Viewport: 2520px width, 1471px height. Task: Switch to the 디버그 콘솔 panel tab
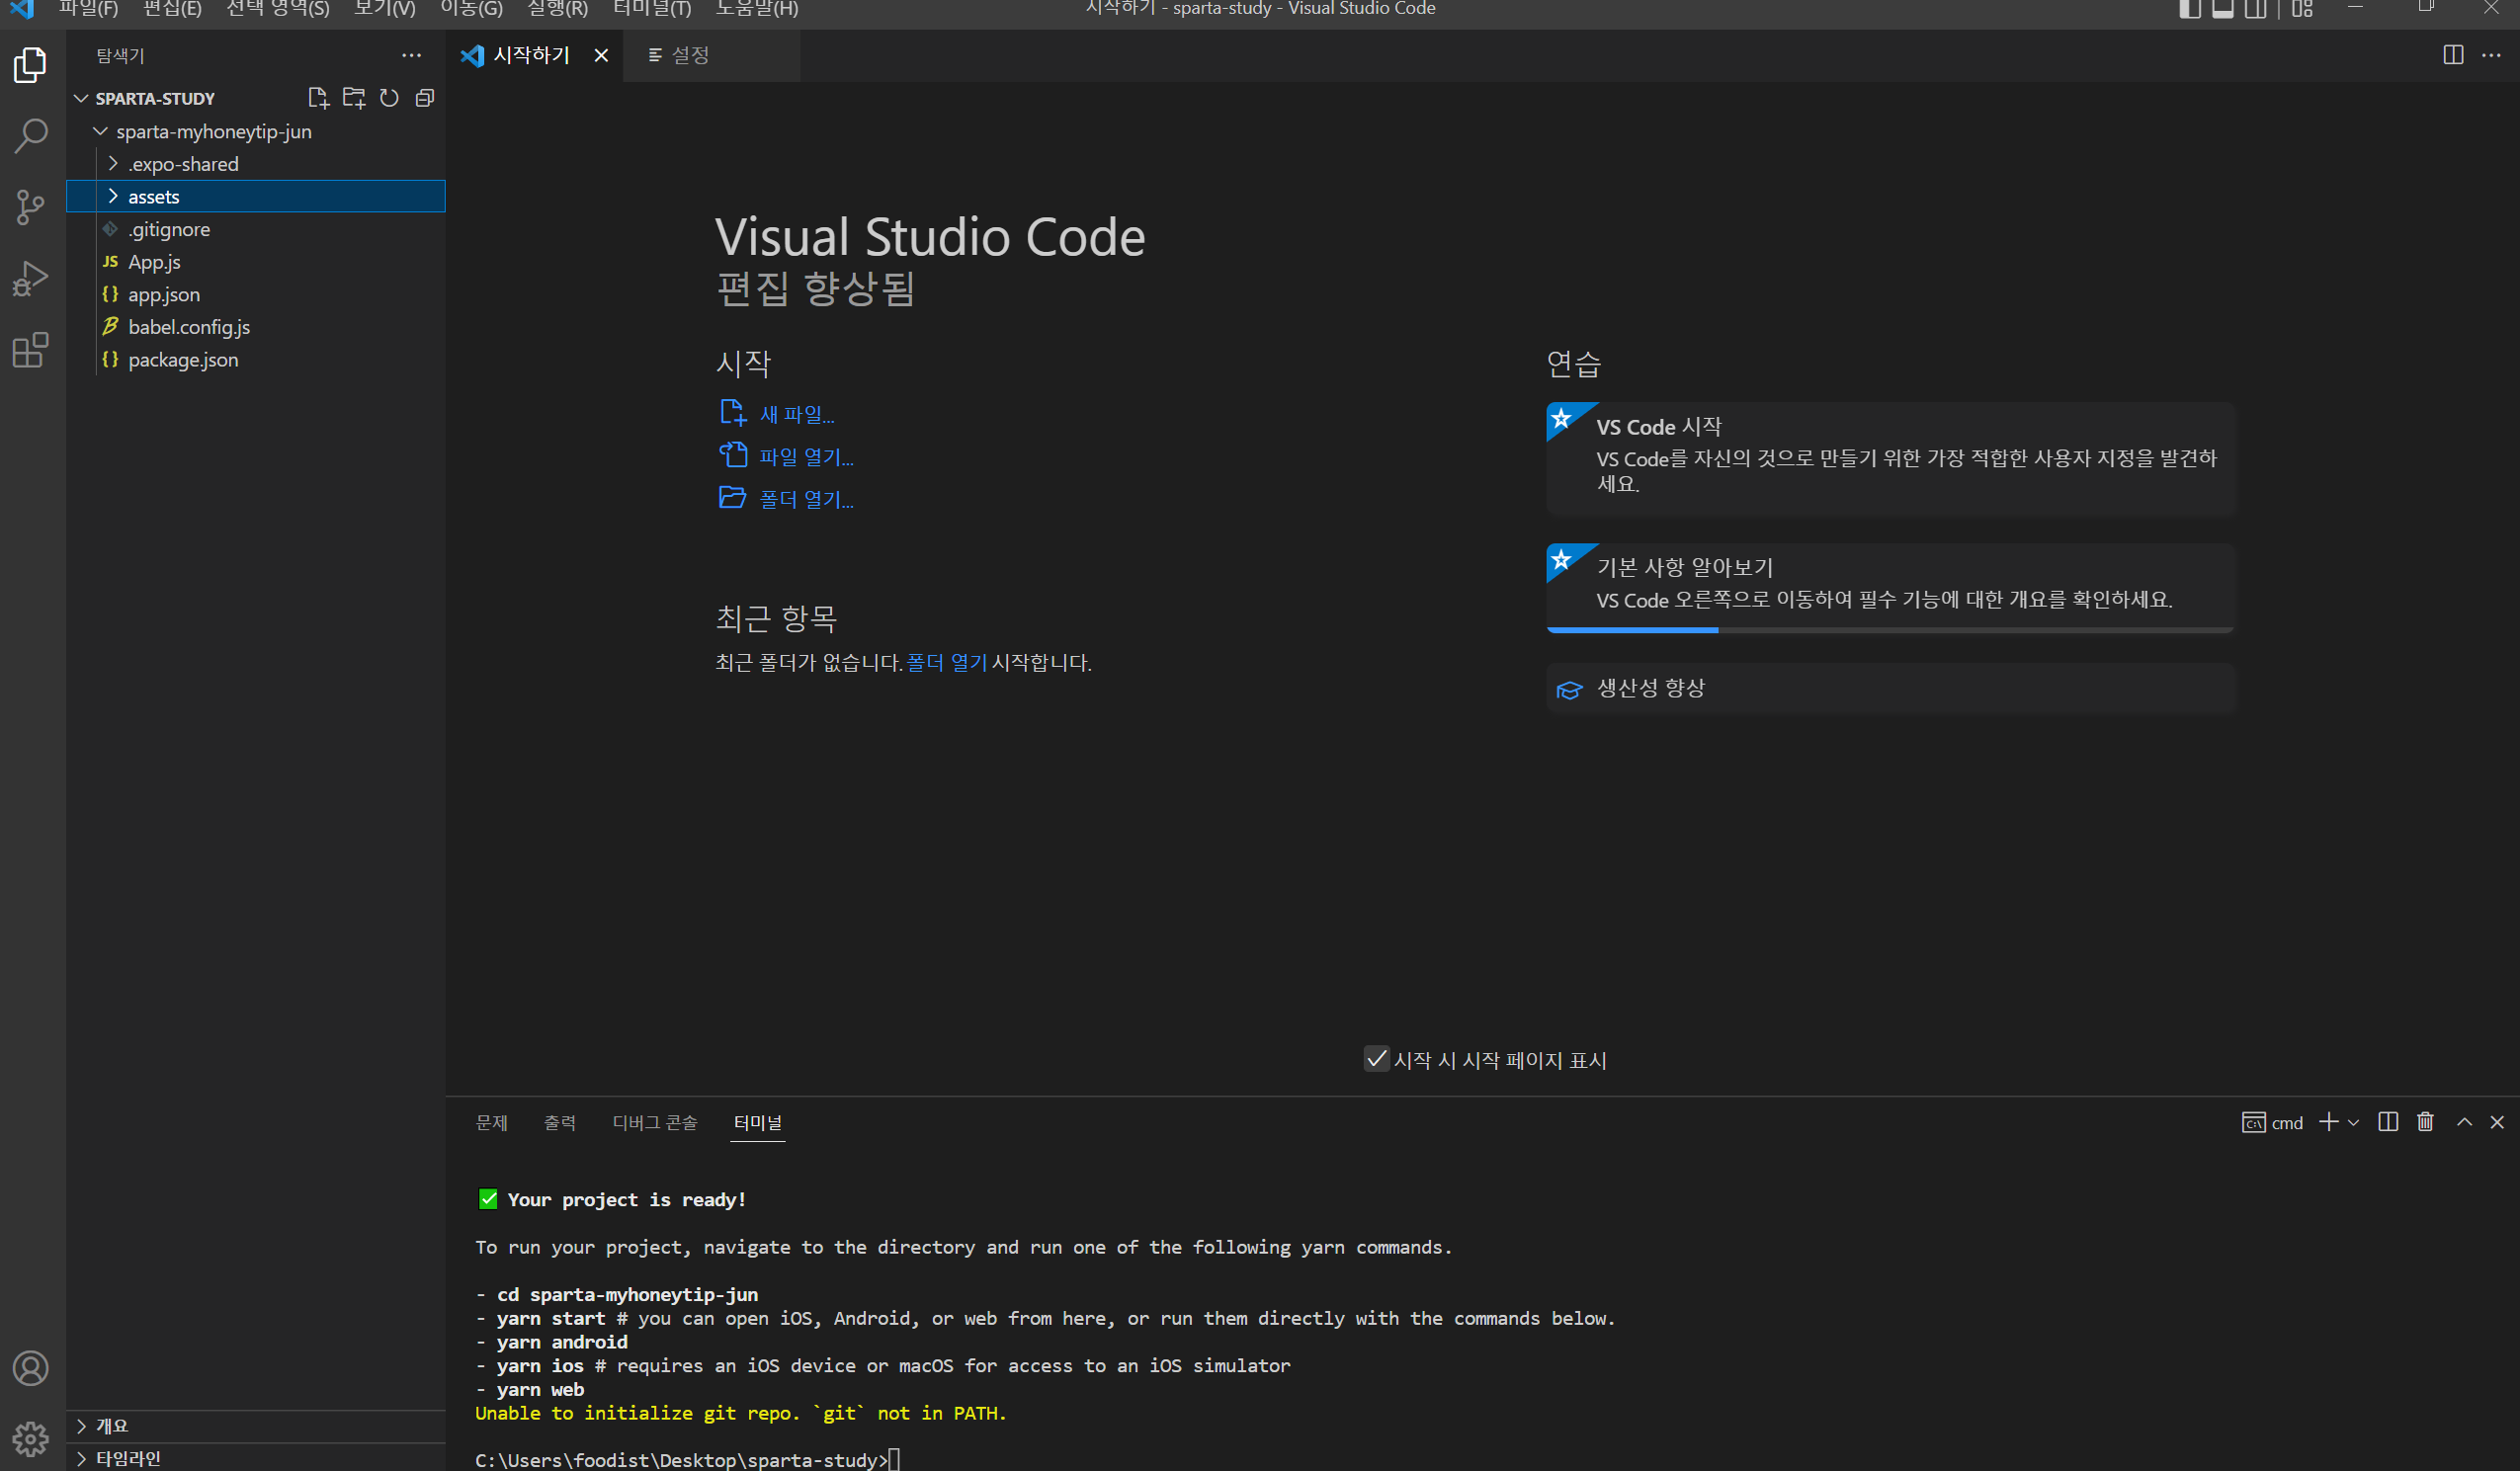point(655,1122)
